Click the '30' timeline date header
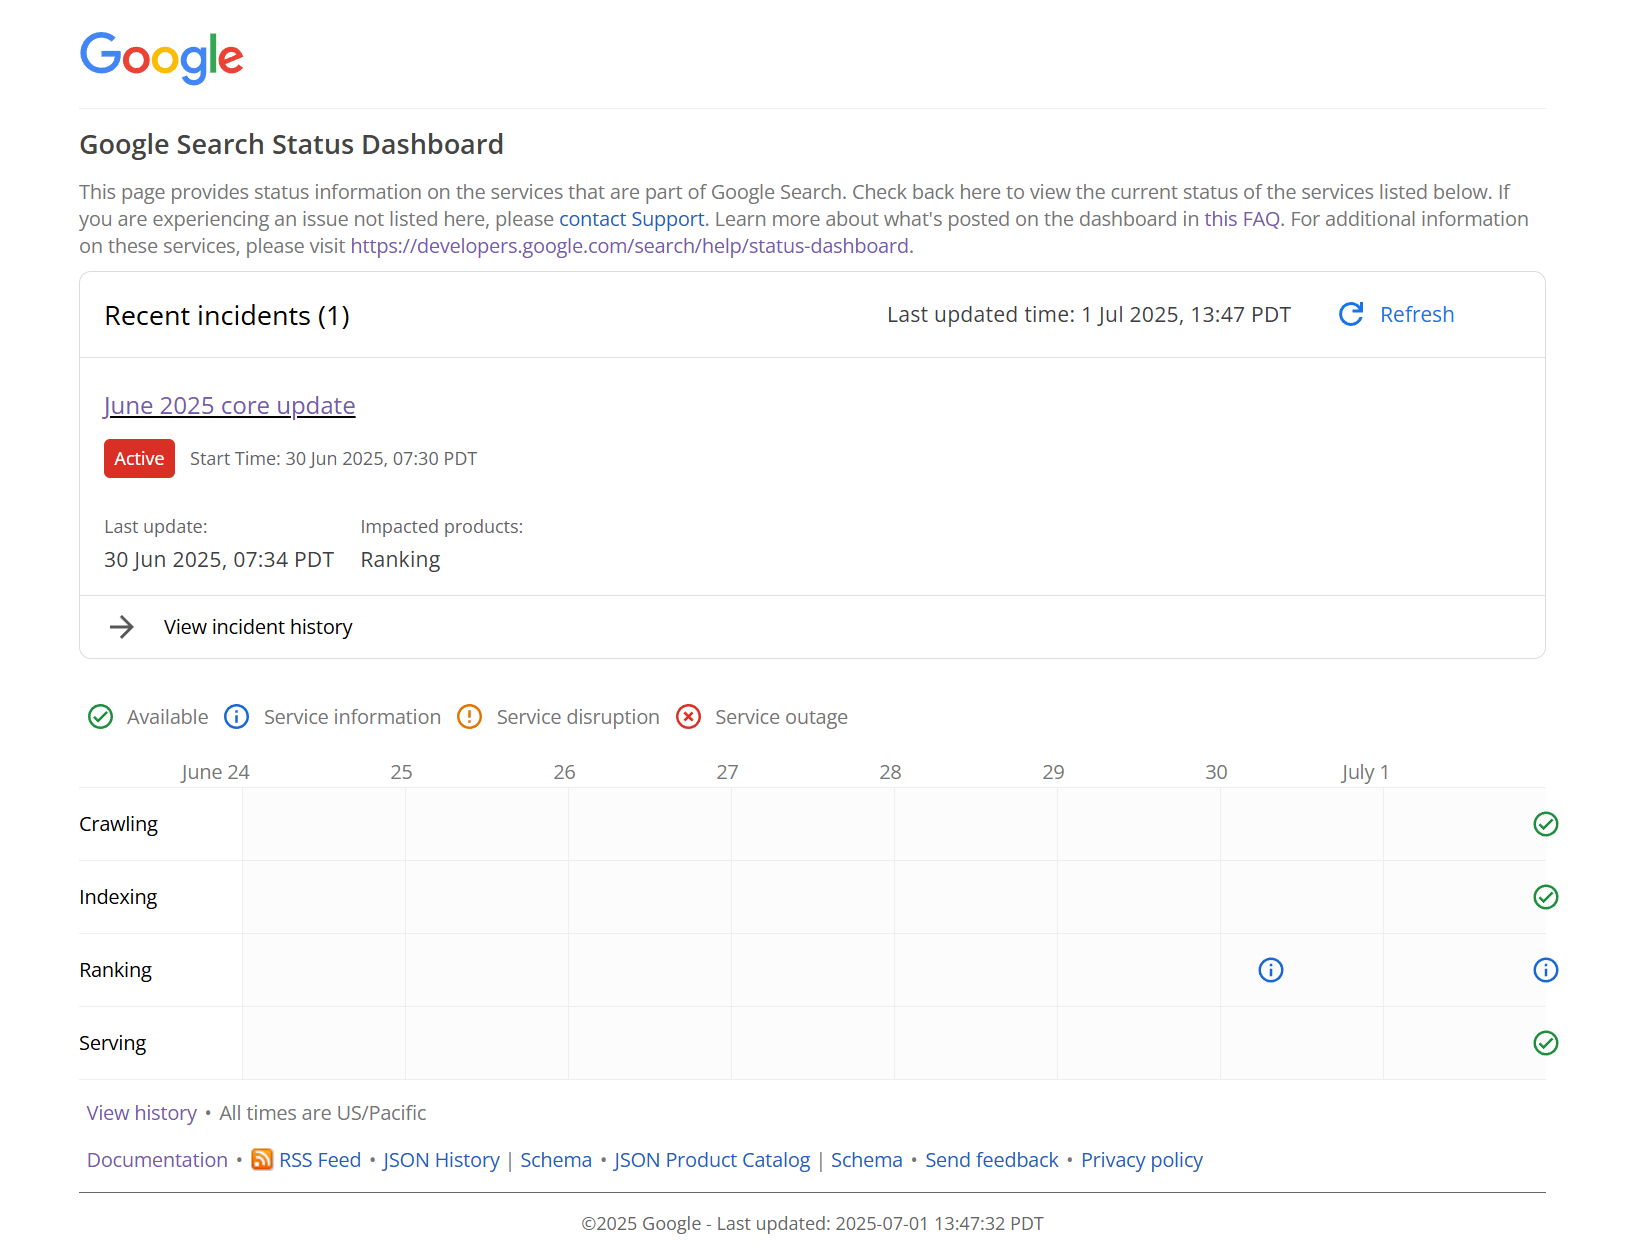1632x1253 pixels. [1216, 772]
